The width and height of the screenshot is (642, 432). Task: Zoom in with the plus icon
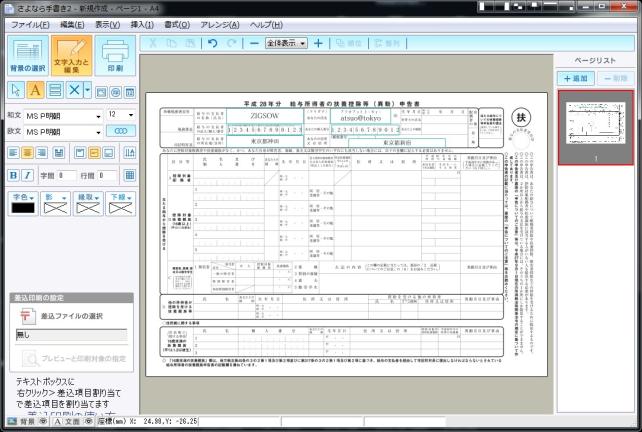click(318, 43)
